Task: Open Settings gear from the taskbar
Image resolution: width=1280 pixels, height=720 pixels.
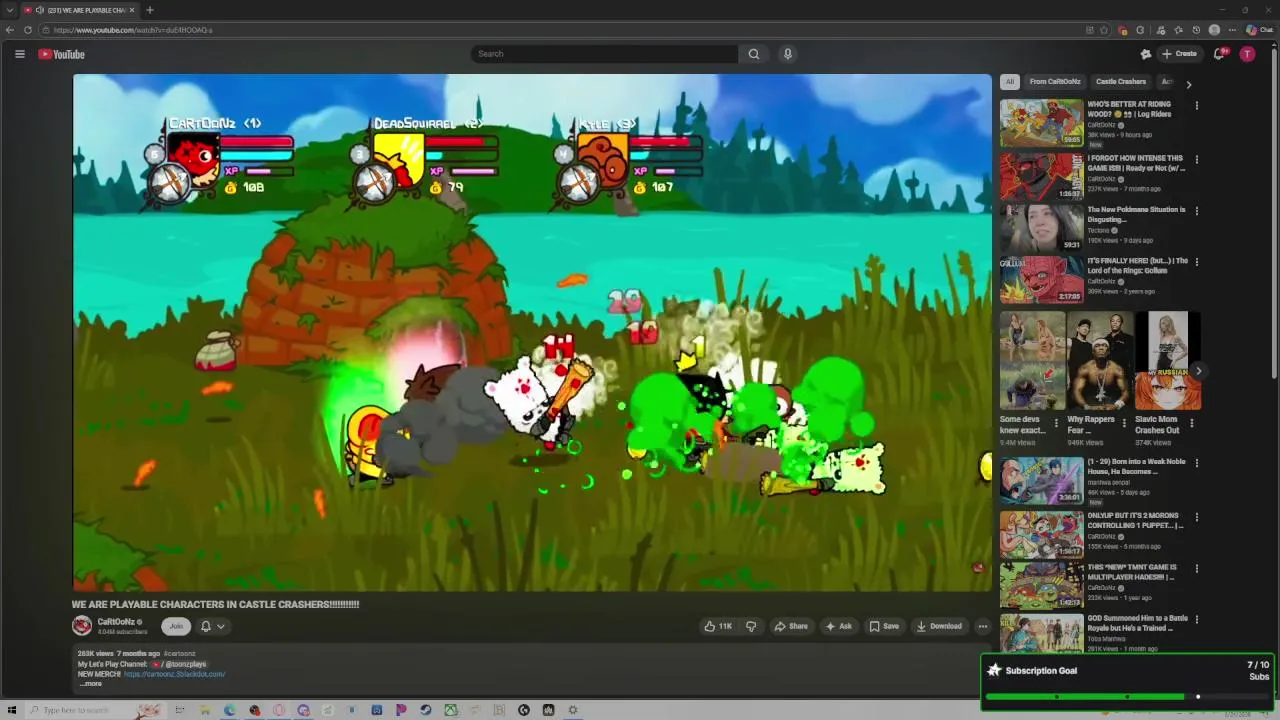Action: [573, 710]
